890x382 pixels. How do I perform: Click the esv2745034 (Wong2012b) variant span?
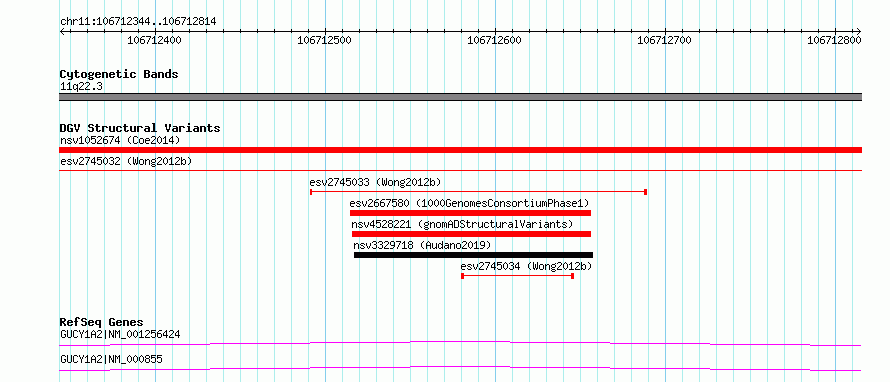[x=518, y=276]
